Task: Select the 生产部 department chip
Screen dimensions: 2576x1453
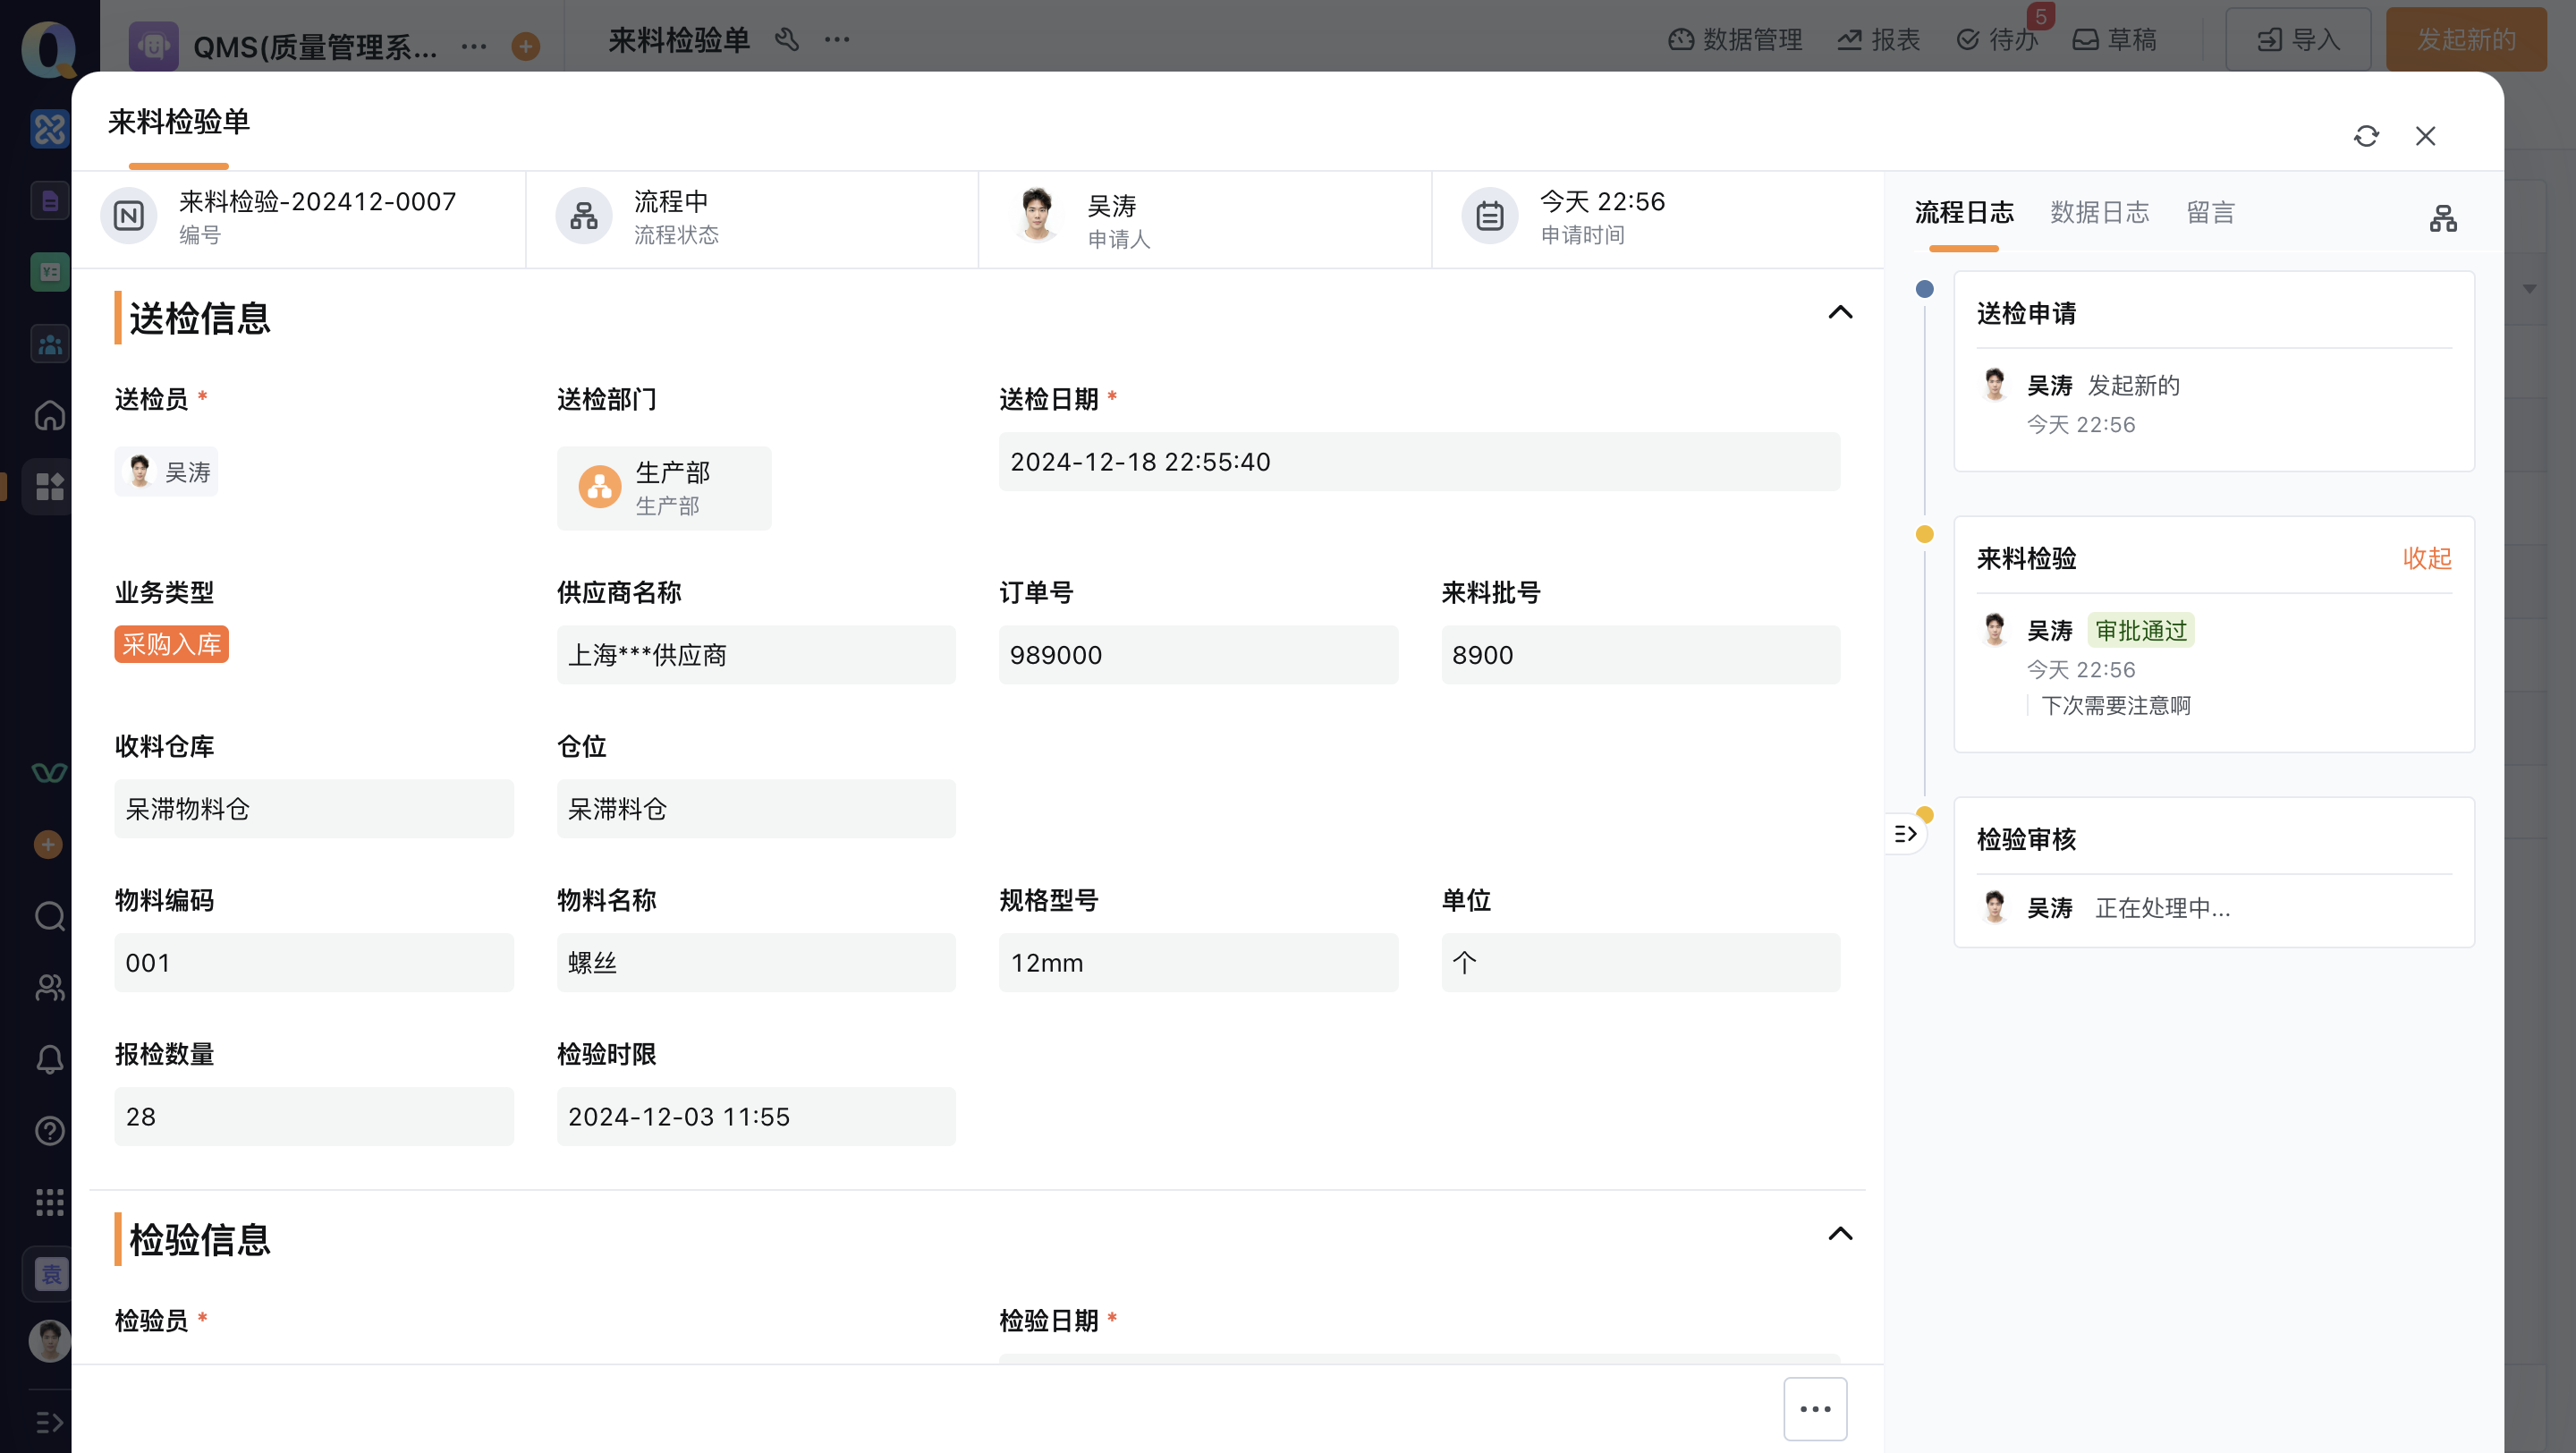Action: 664,488
